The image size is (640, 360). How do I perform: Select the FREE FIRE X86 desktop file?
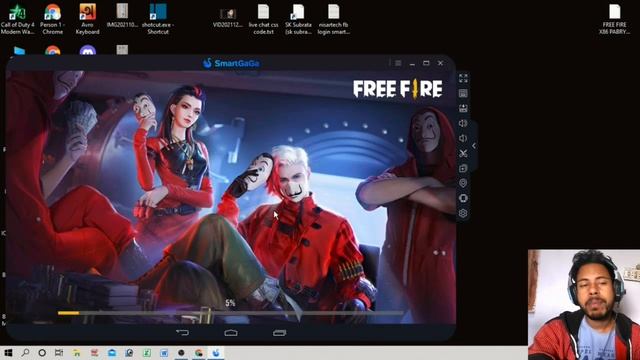(x=614, y=19)
